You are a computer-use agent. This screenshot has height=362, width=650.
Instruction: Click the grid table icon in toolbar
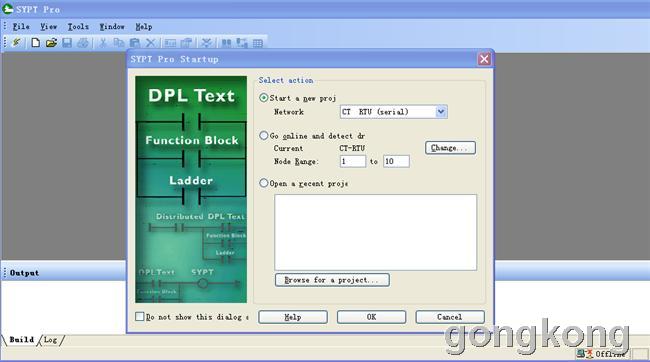coord(258,43)
